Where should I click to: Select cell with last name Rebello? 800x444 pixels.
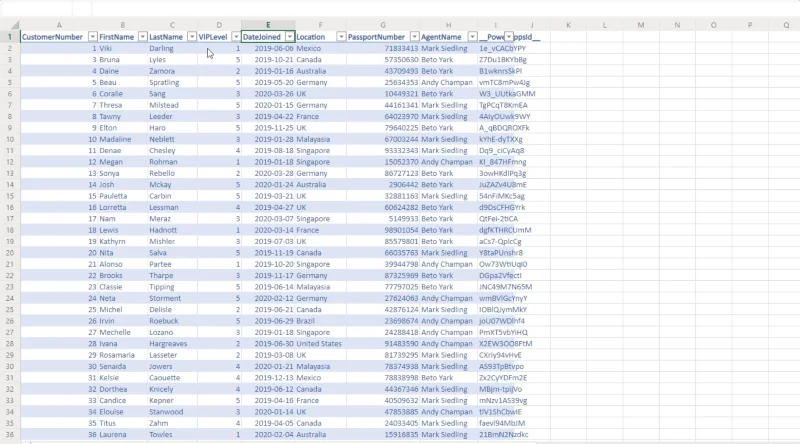point(172,173)
